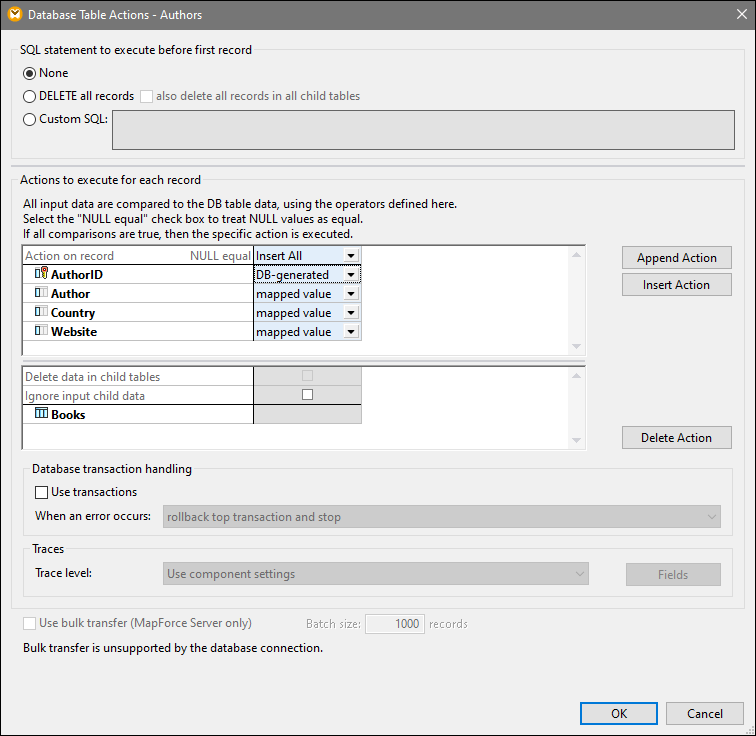Click the Append Action button
Viewport: 756px width, 736px height.
click(x=676, y=258)
